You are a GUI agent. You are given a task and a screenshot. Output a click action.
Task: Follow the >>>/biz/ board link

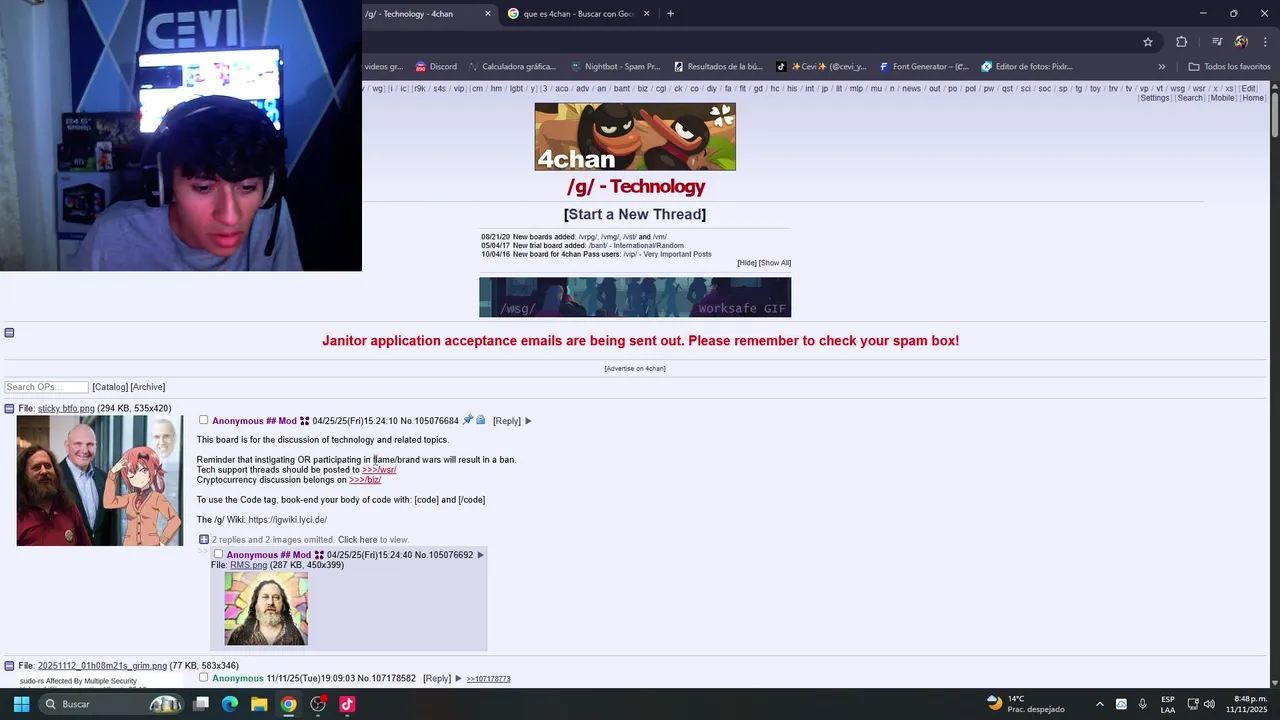pos(365,480)
